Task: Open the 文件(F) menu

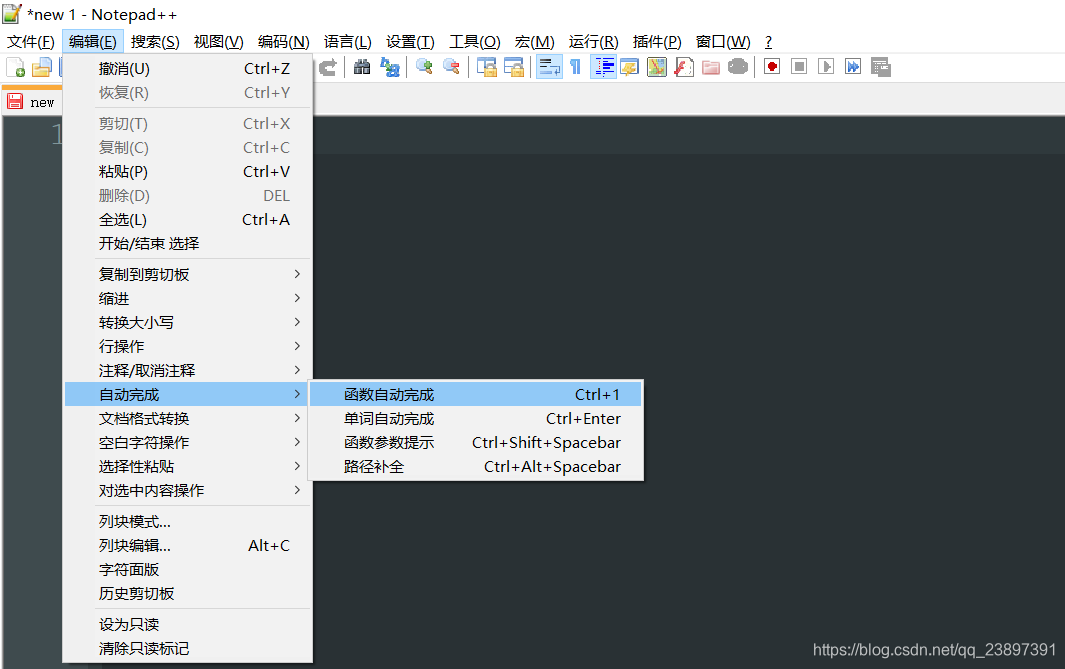Action: coord(31,42)
